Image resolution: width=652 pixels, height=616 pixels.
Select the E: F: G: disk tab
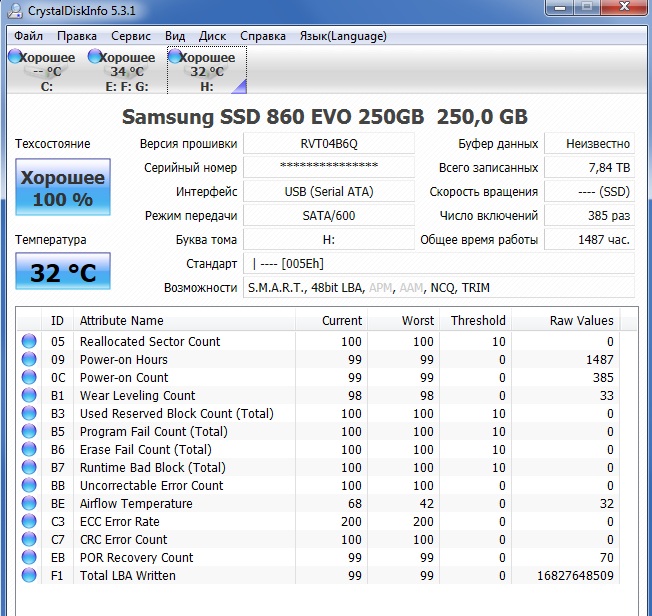click(x=127, y=70)
